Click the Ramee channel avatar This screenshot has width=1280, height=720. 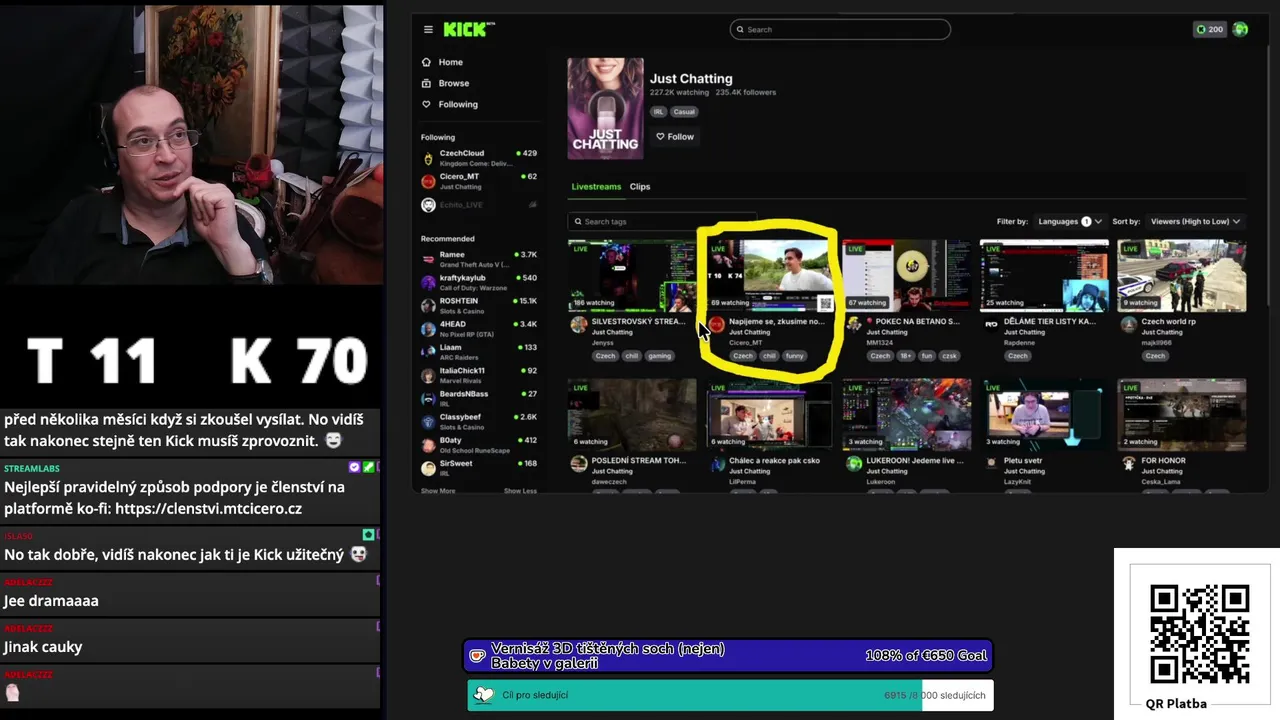pyautogui.click(x=428, y=259)
